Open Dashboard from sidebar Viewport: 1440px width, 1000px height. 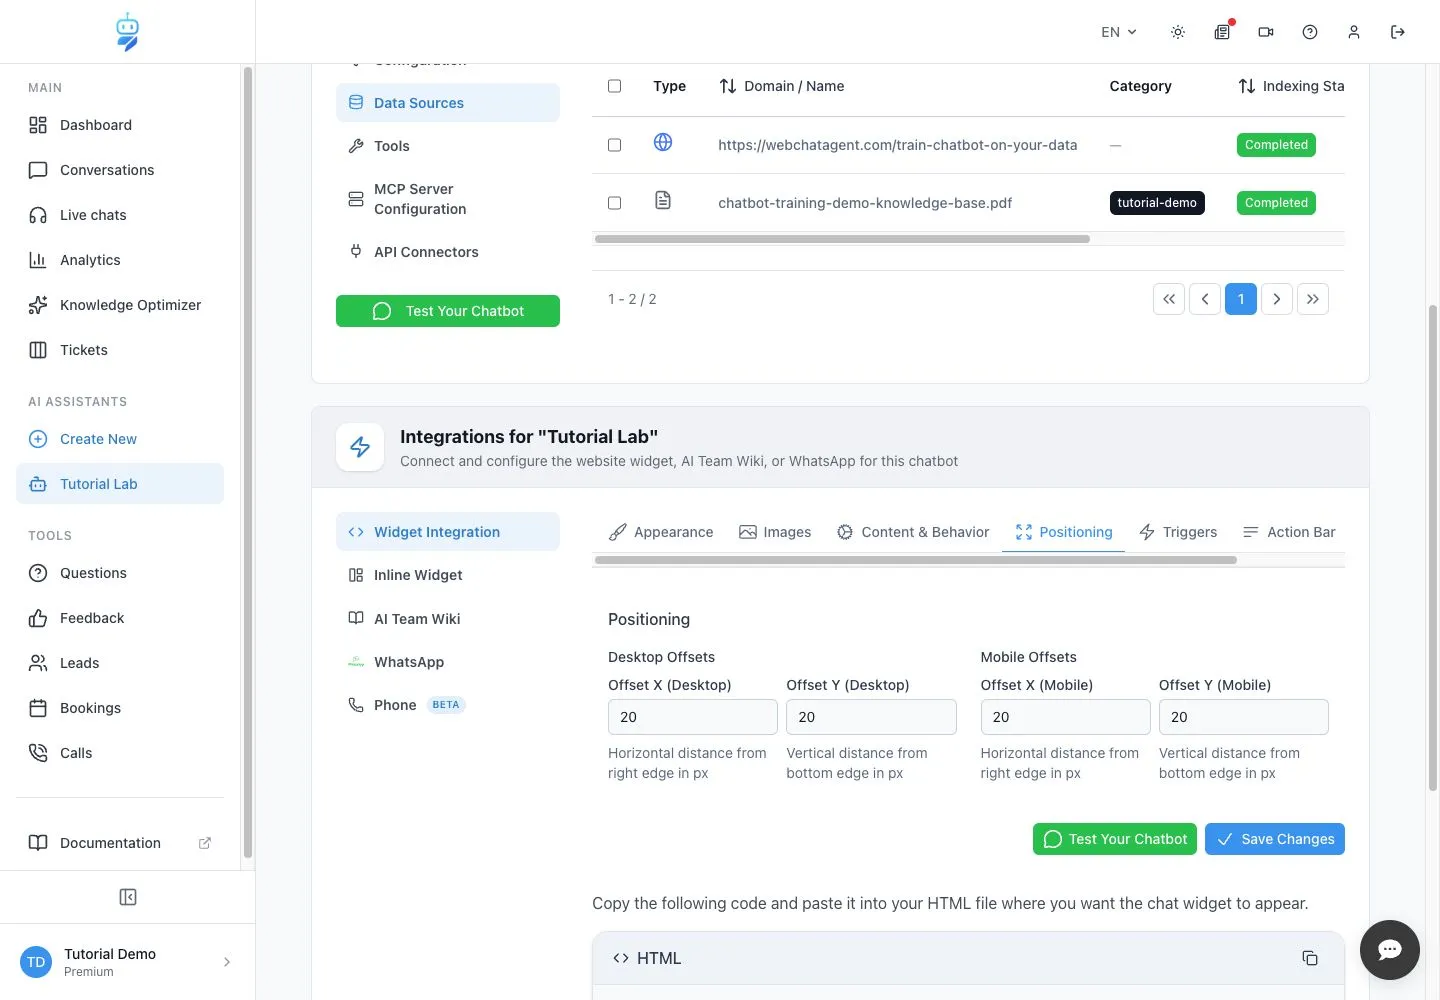[x=120, y=125]
